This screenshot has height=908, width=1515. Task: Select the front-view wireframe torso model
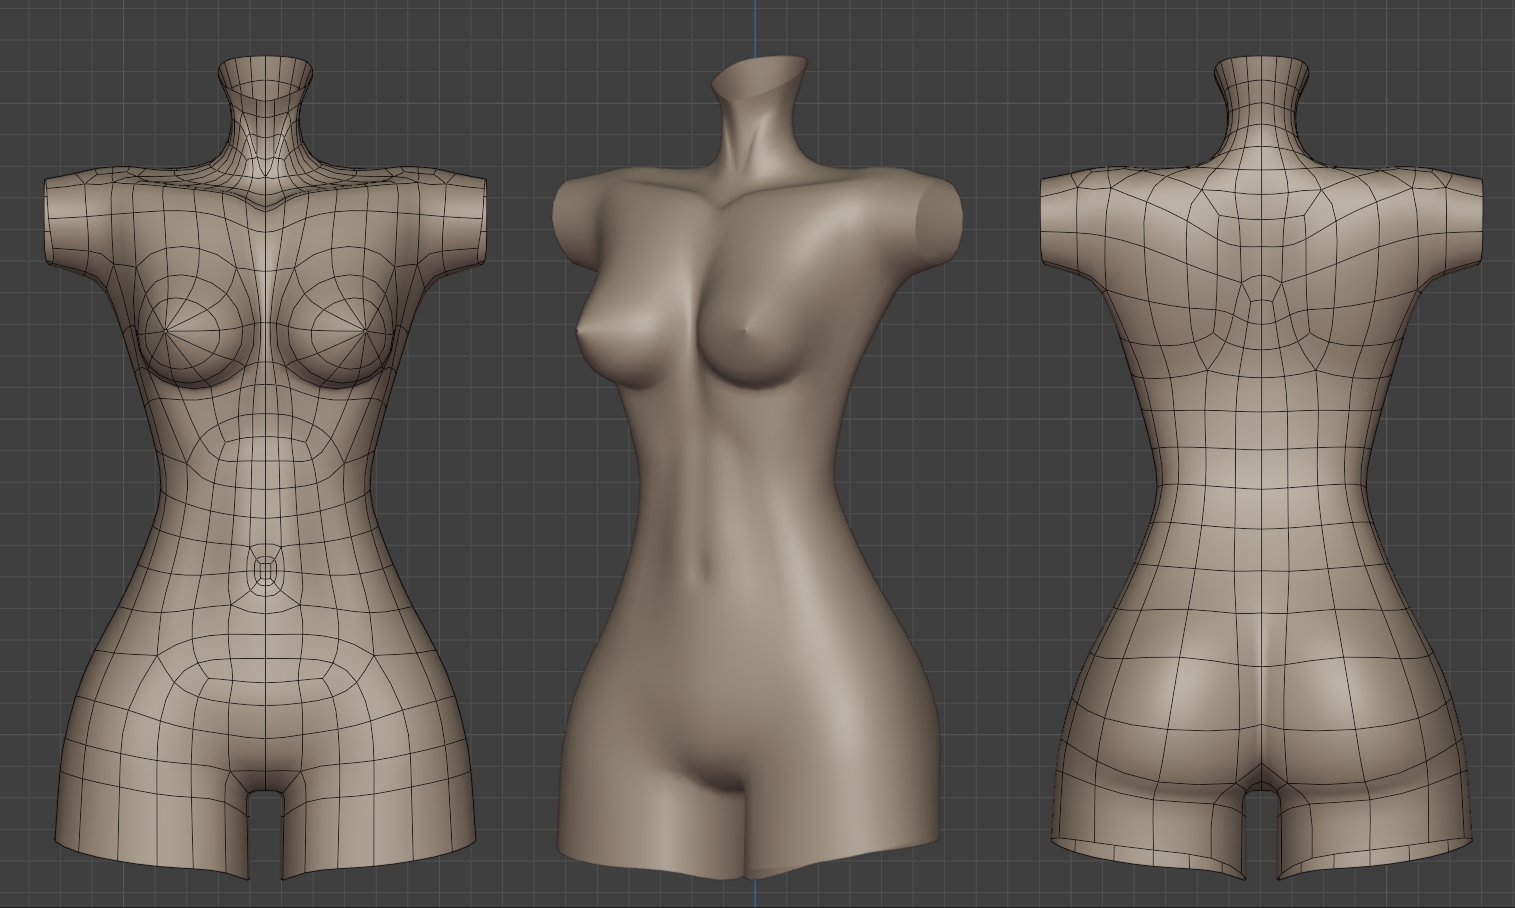click(265, 470)
